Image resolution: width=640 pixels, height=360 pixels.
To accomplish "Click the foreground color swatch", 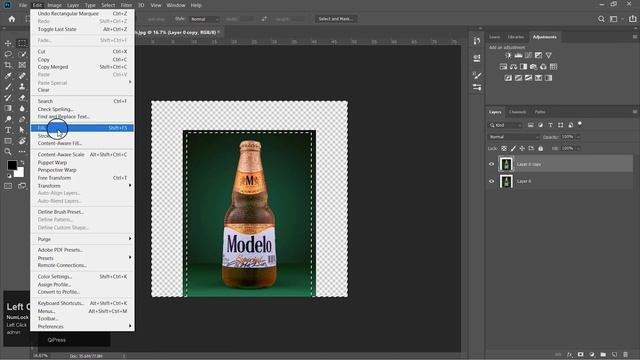I will tap(12, 165).
